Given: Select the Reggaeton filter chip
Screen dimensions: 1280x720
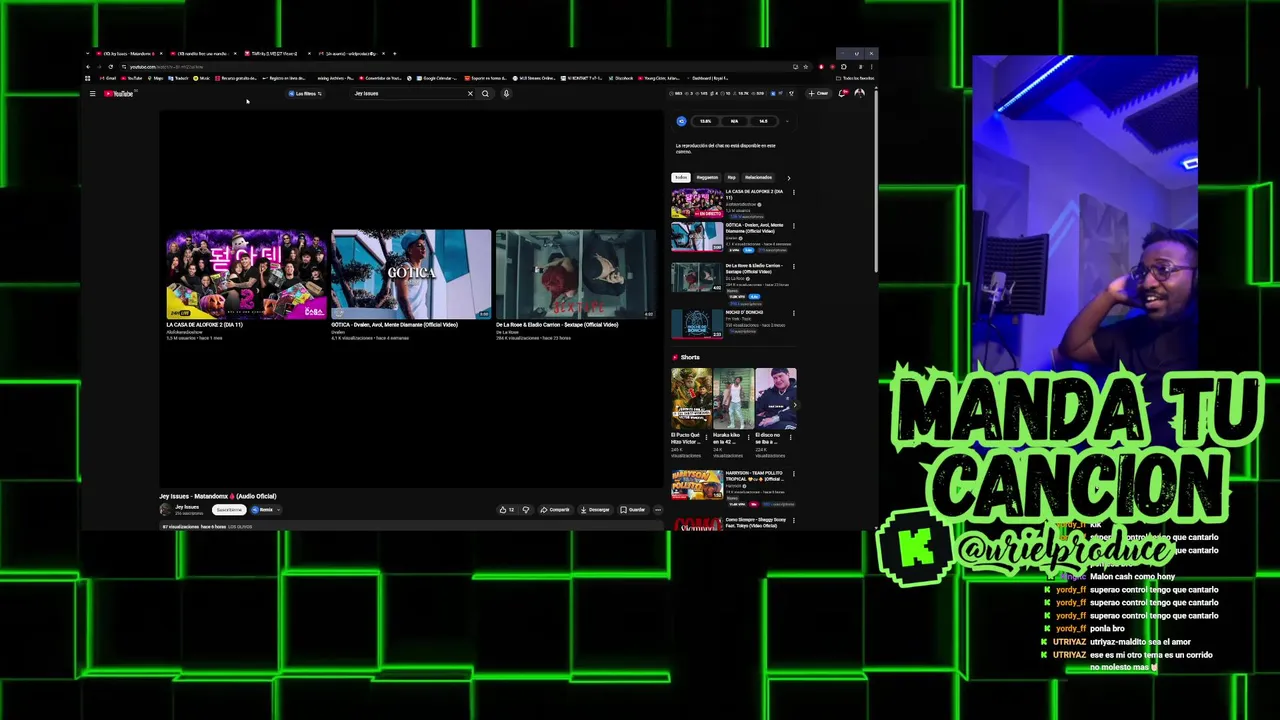Looking at the screenshot, I should pyautogui.click(x=707, y=177).
